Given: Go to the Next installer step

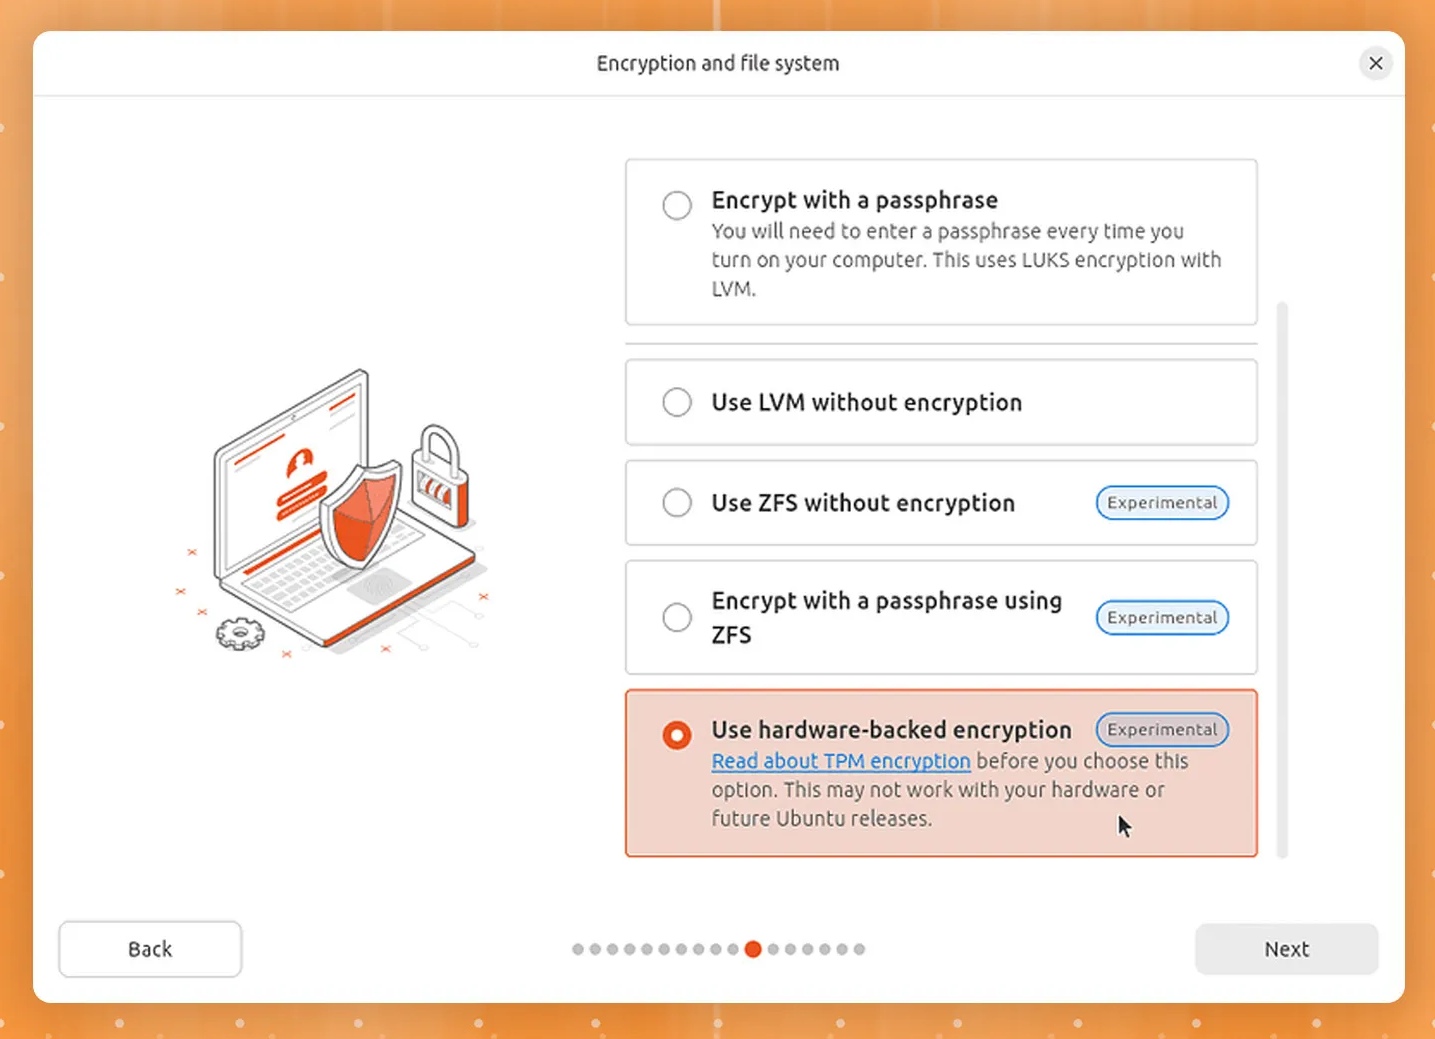Looking at the screenshot, I should (1286, 949).
